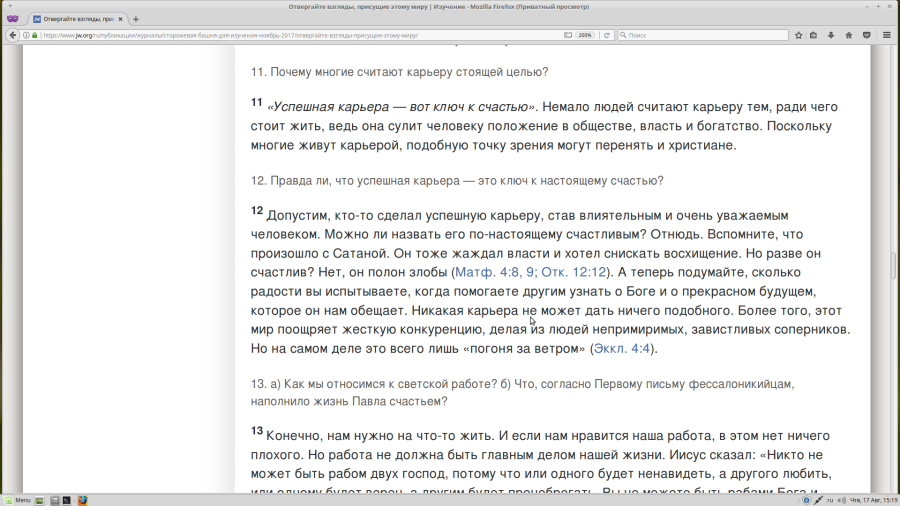Open the 'Отк. 12:12' scripture link
The image size is (900, 506).
click(x=573, y=272)
